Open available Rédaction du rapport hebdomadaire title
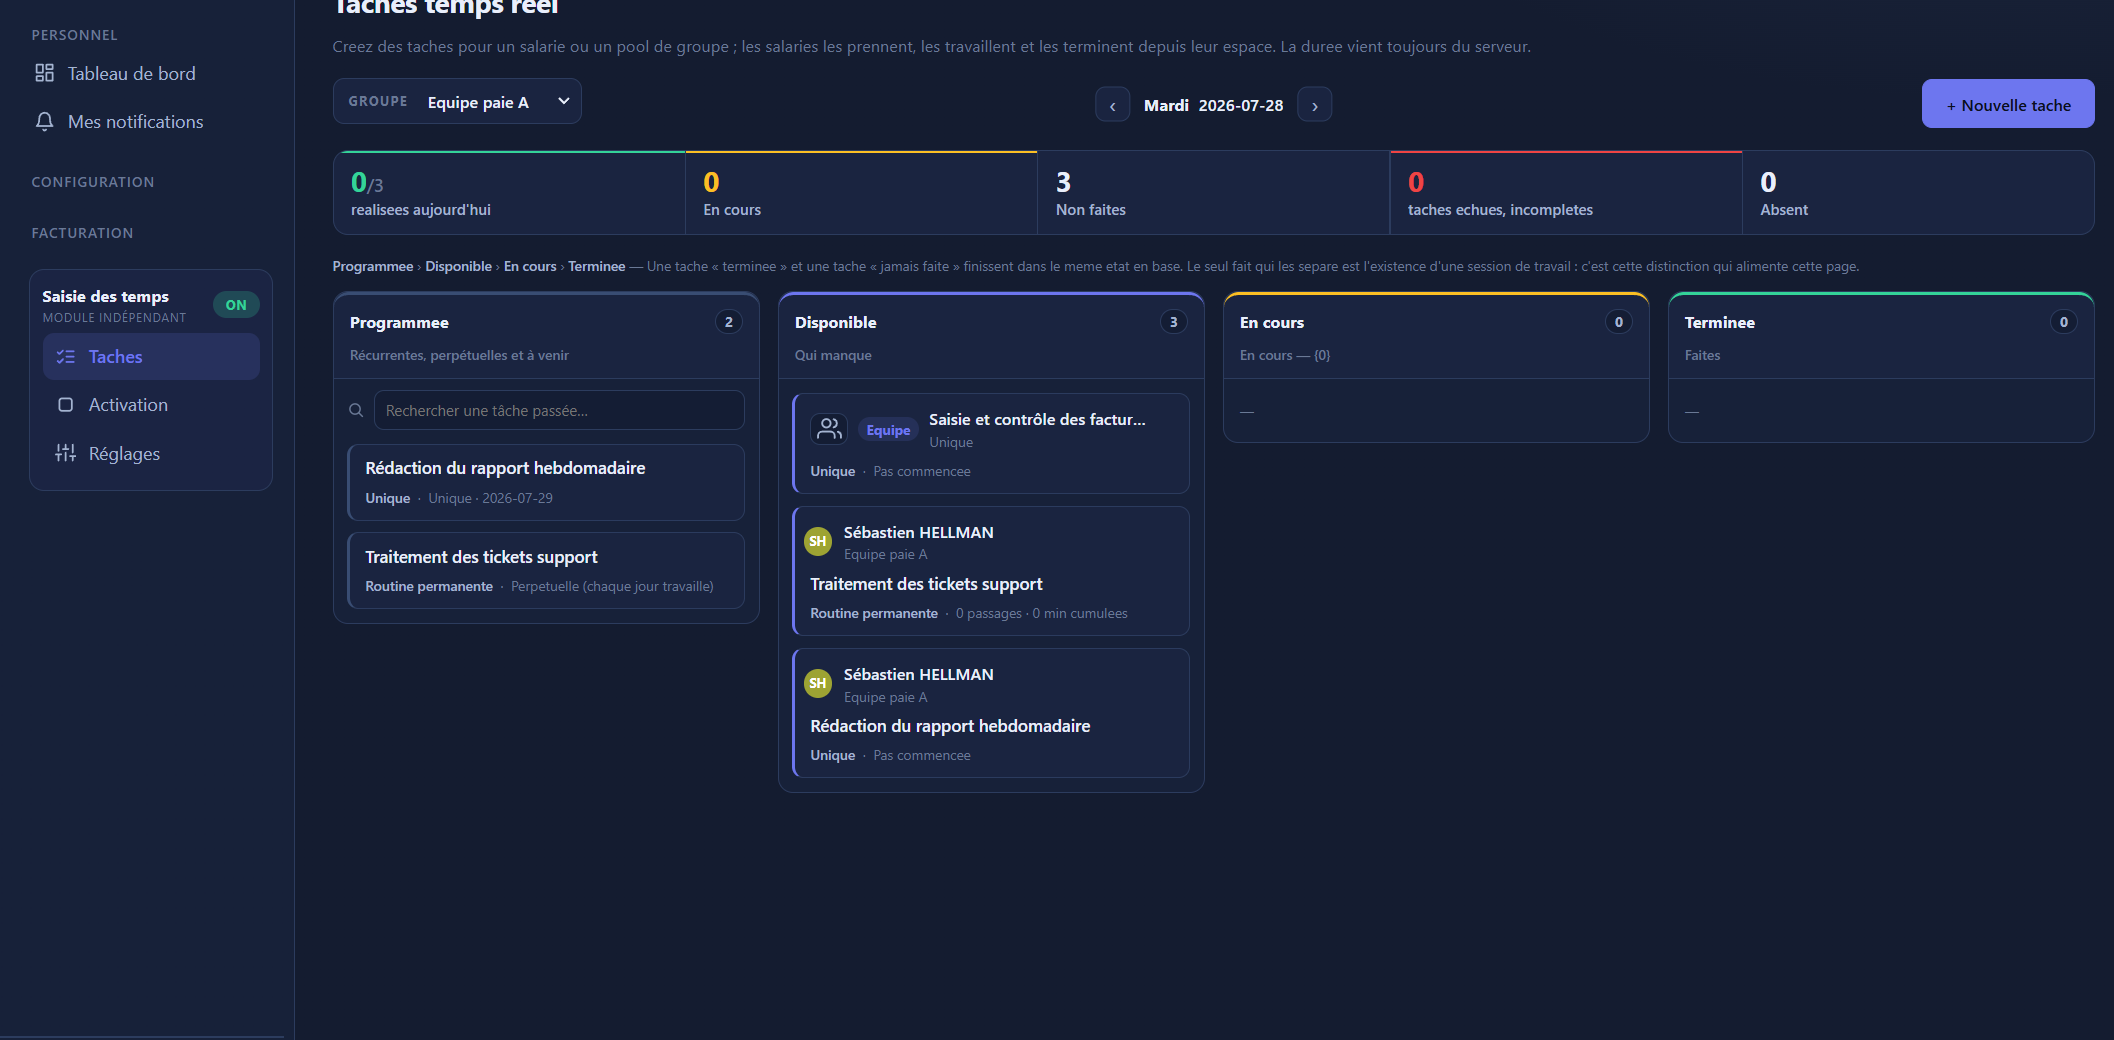Viewport: 2114px width, 1040px height. (950, 726)
